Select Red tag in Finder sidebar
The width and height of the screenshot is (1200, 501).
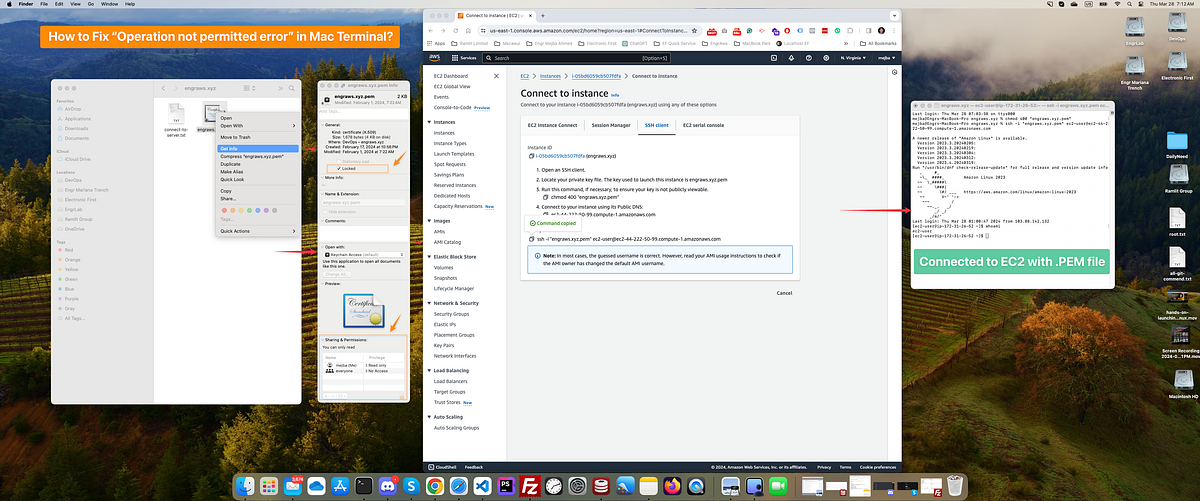[68, 250]
